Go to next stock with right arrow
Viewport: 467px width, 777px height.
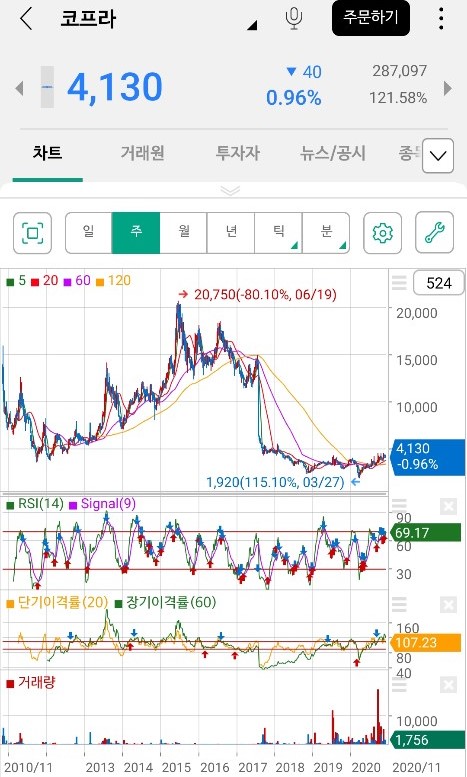click(448, 89)
